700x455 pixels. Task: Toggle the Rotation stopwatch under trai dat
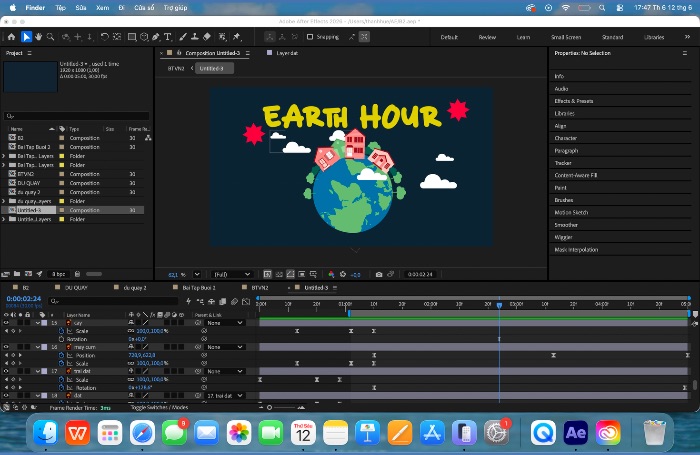[x=62, y=388]
